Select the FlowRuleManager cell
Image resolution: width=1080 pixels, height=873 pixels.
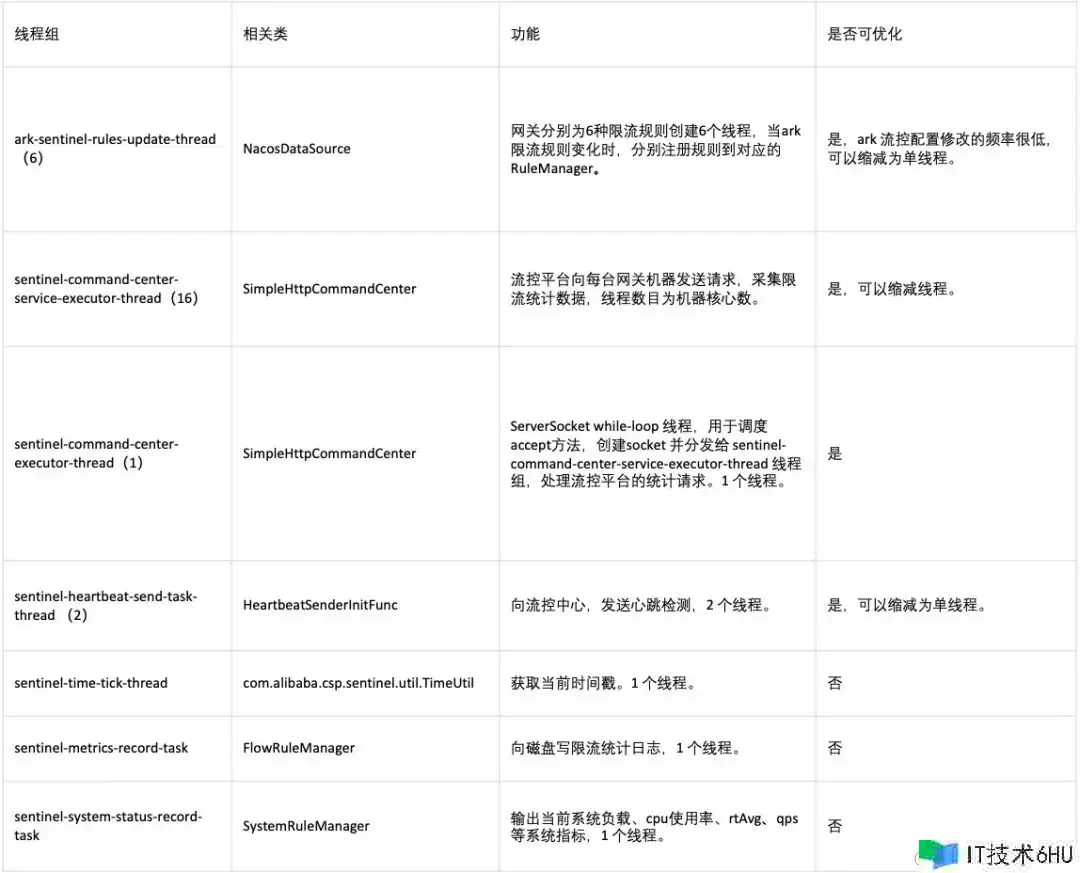coord(299,747)
